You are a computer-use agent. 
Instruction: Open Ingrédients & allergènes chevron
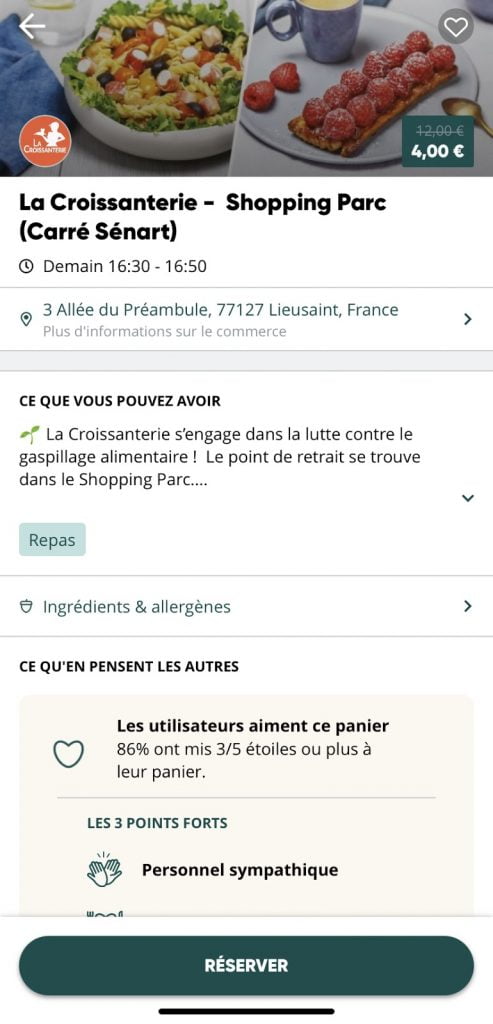468,607
